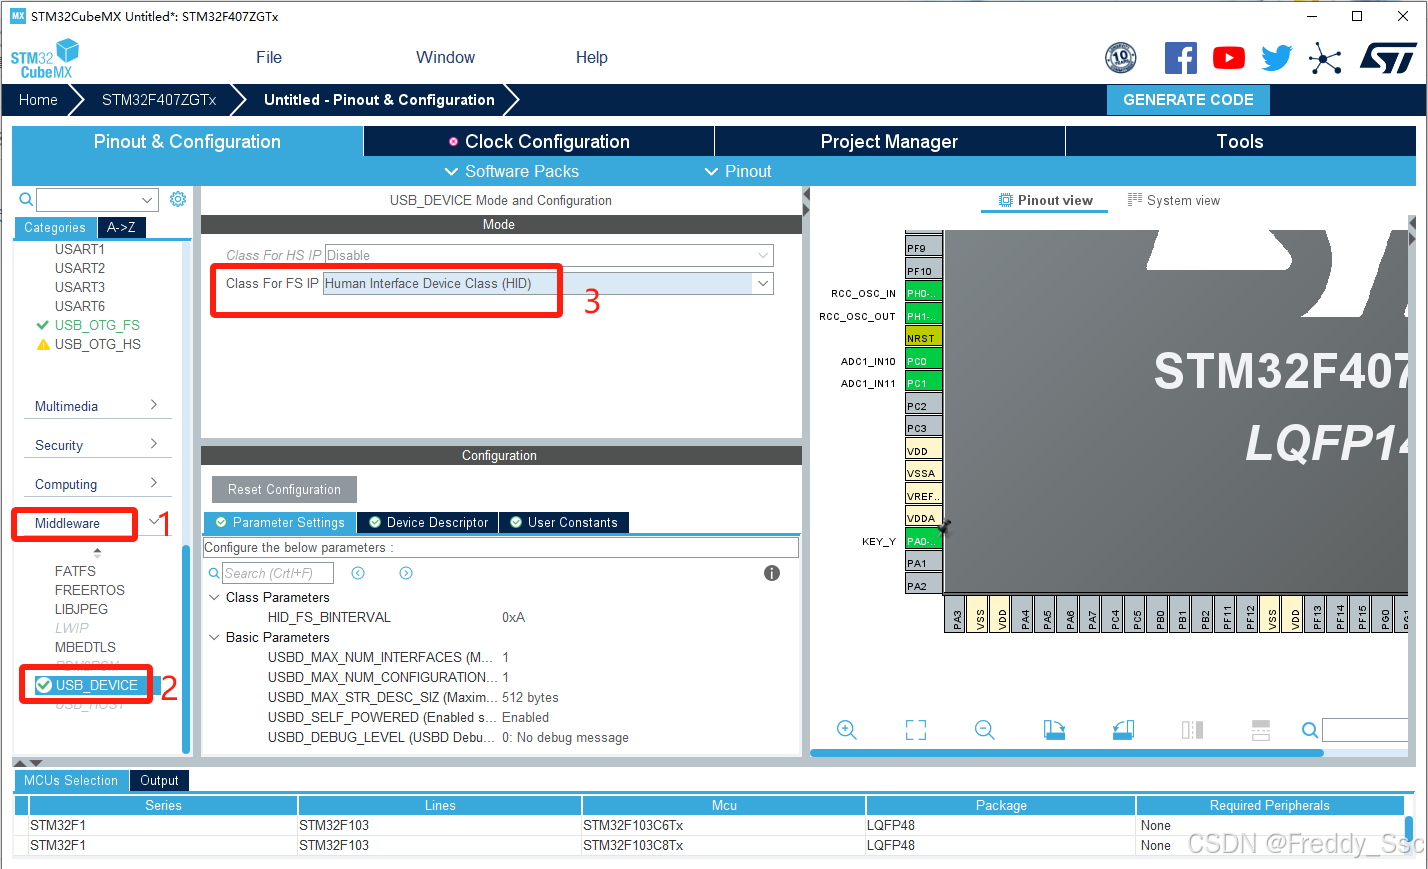
Task: Click the peripheral search magnifier icon
Action: (26, 200)
